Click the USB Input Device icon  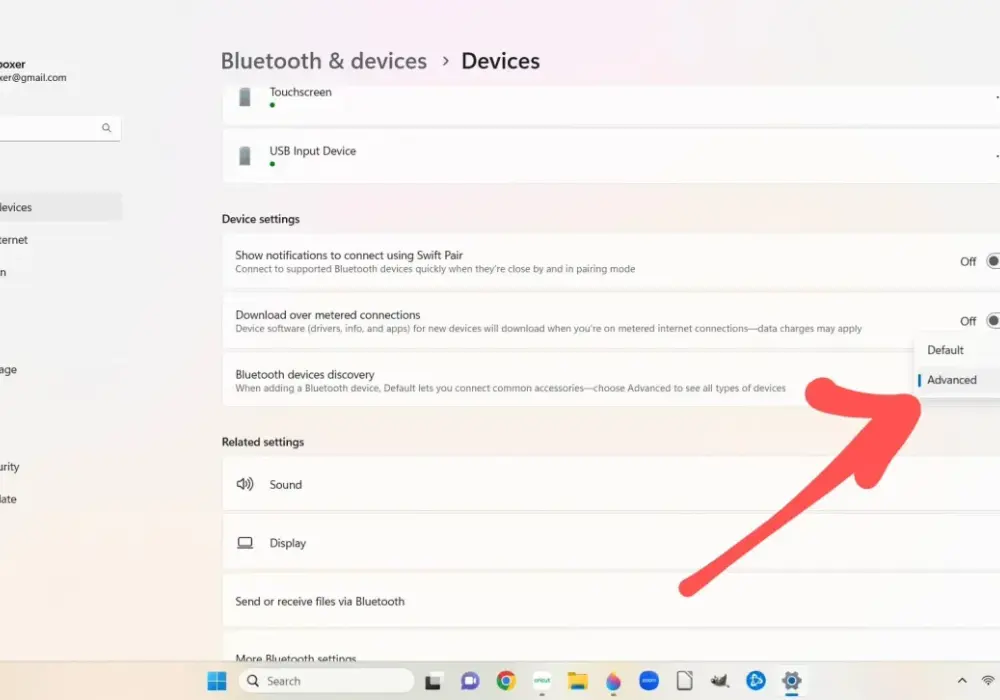click(x=244, y=156)
